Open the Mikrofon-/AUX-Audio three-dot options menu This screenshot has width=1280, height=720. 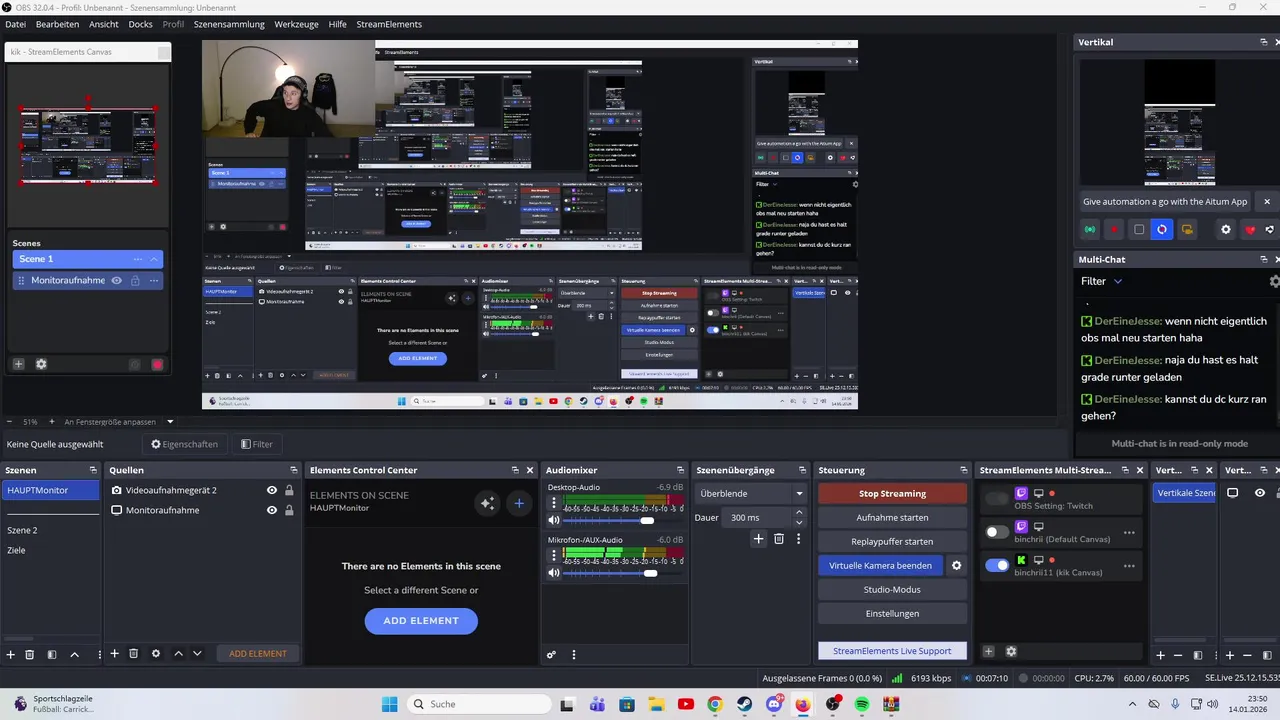[554, 553]
